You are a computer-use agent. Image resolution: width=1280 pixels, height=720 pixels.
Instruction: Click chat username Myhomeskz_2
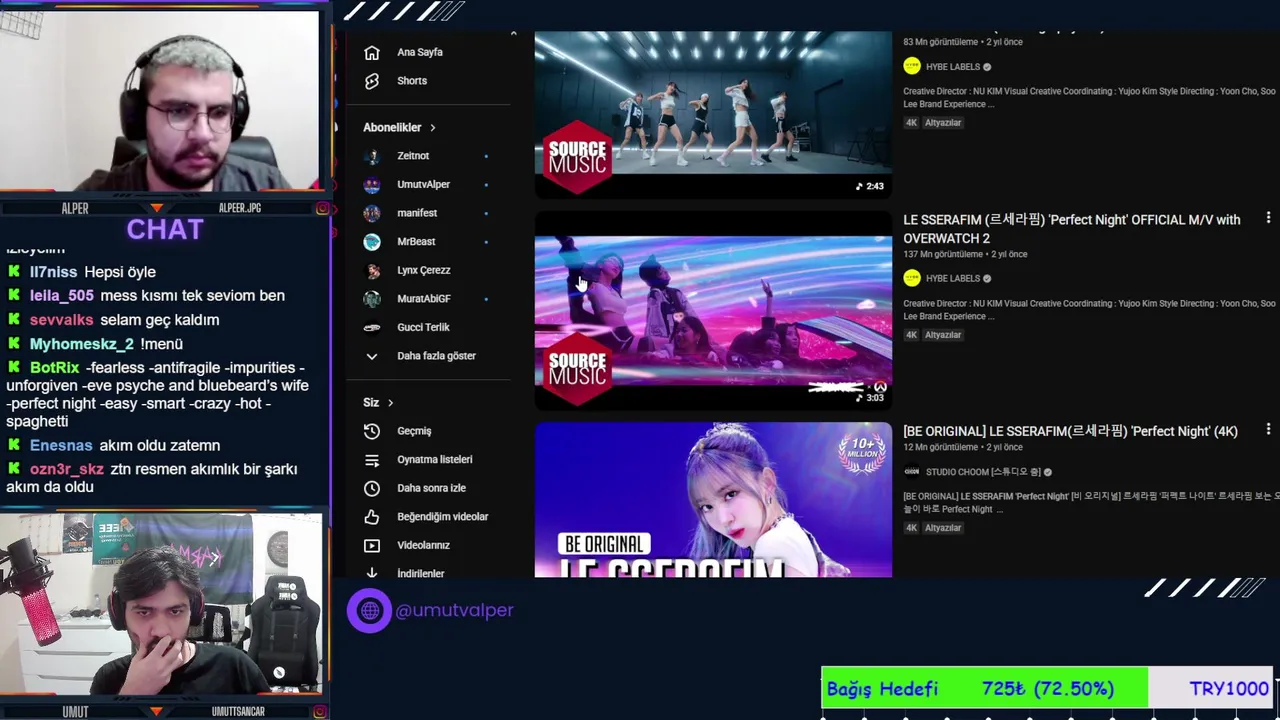coord(81,344)
